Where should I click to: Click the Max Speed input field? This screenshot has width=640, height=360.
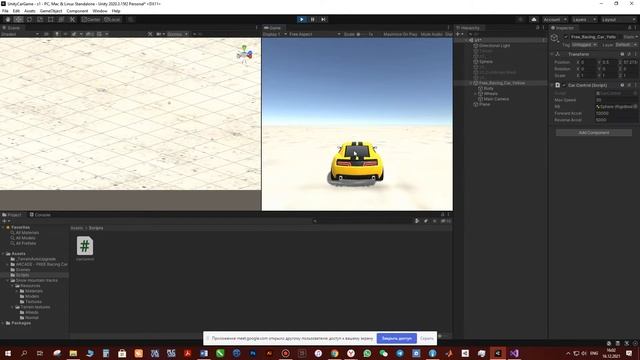tap(616, 100)
